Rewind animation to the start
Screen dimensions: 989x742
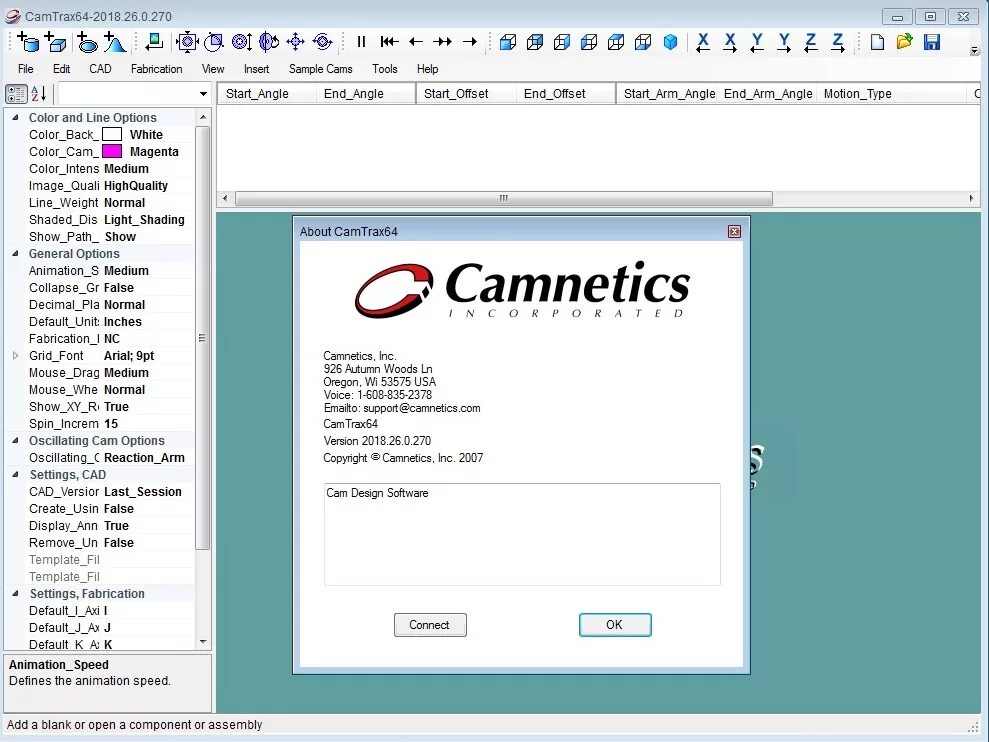(x=389, y=42)
